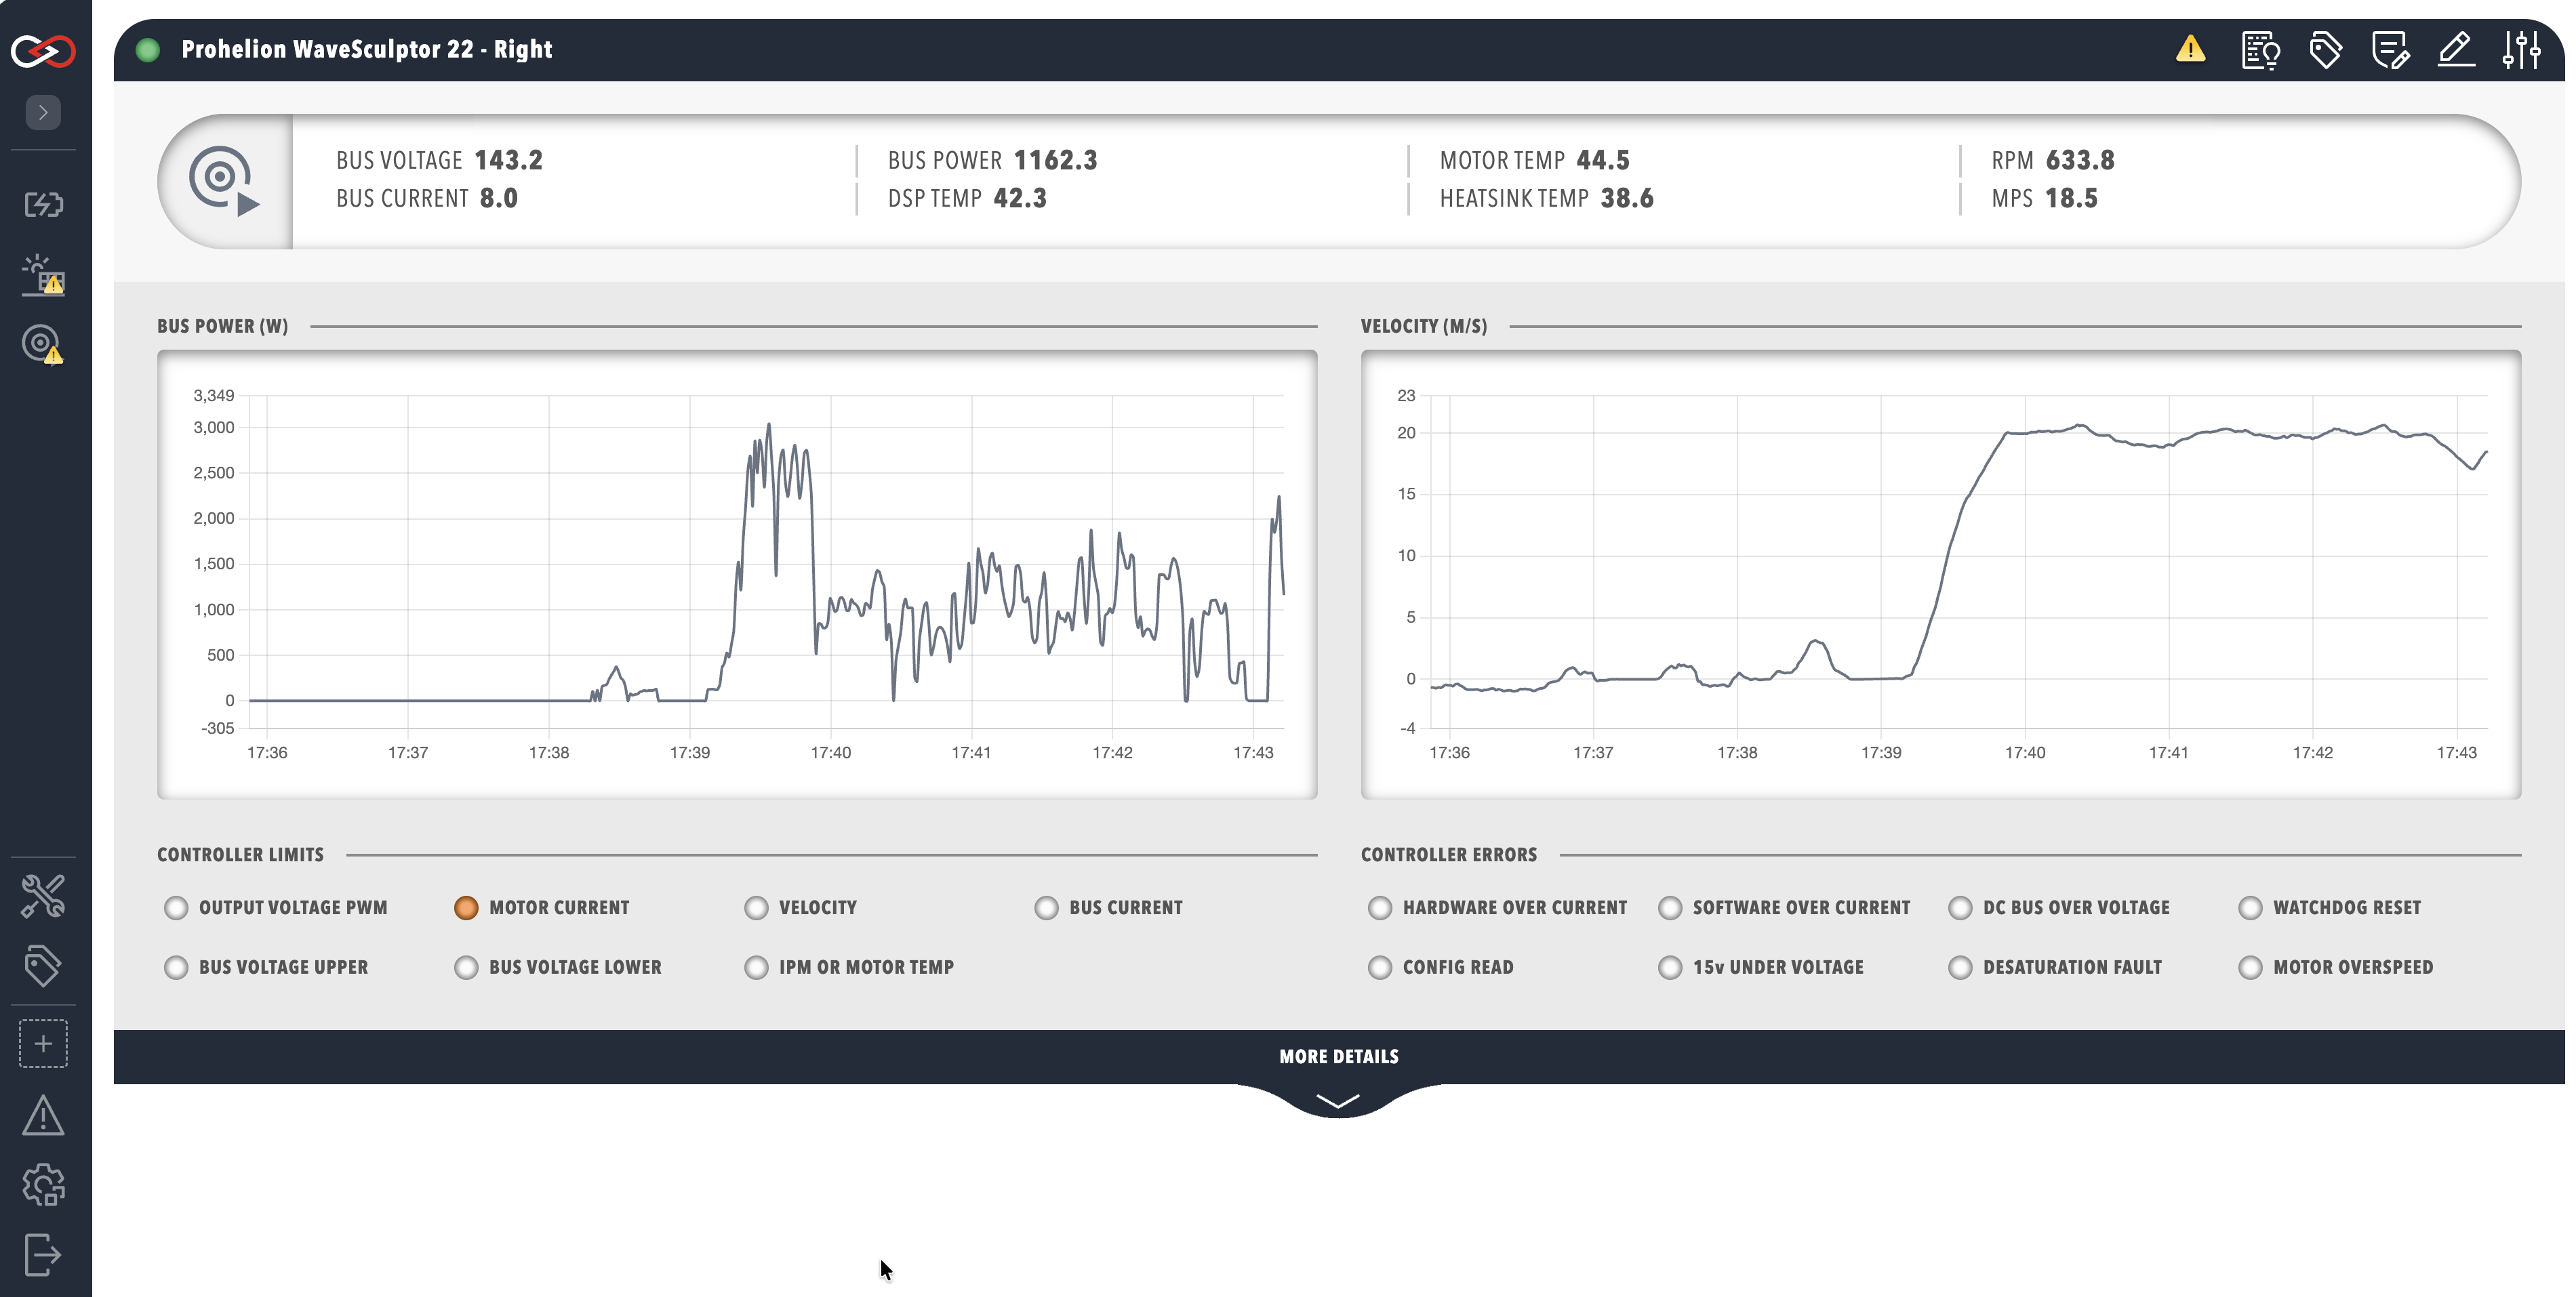Select the Watchdog Reset error indicator
This screenshot has height=1297, width=2576.
(2251, 908)
